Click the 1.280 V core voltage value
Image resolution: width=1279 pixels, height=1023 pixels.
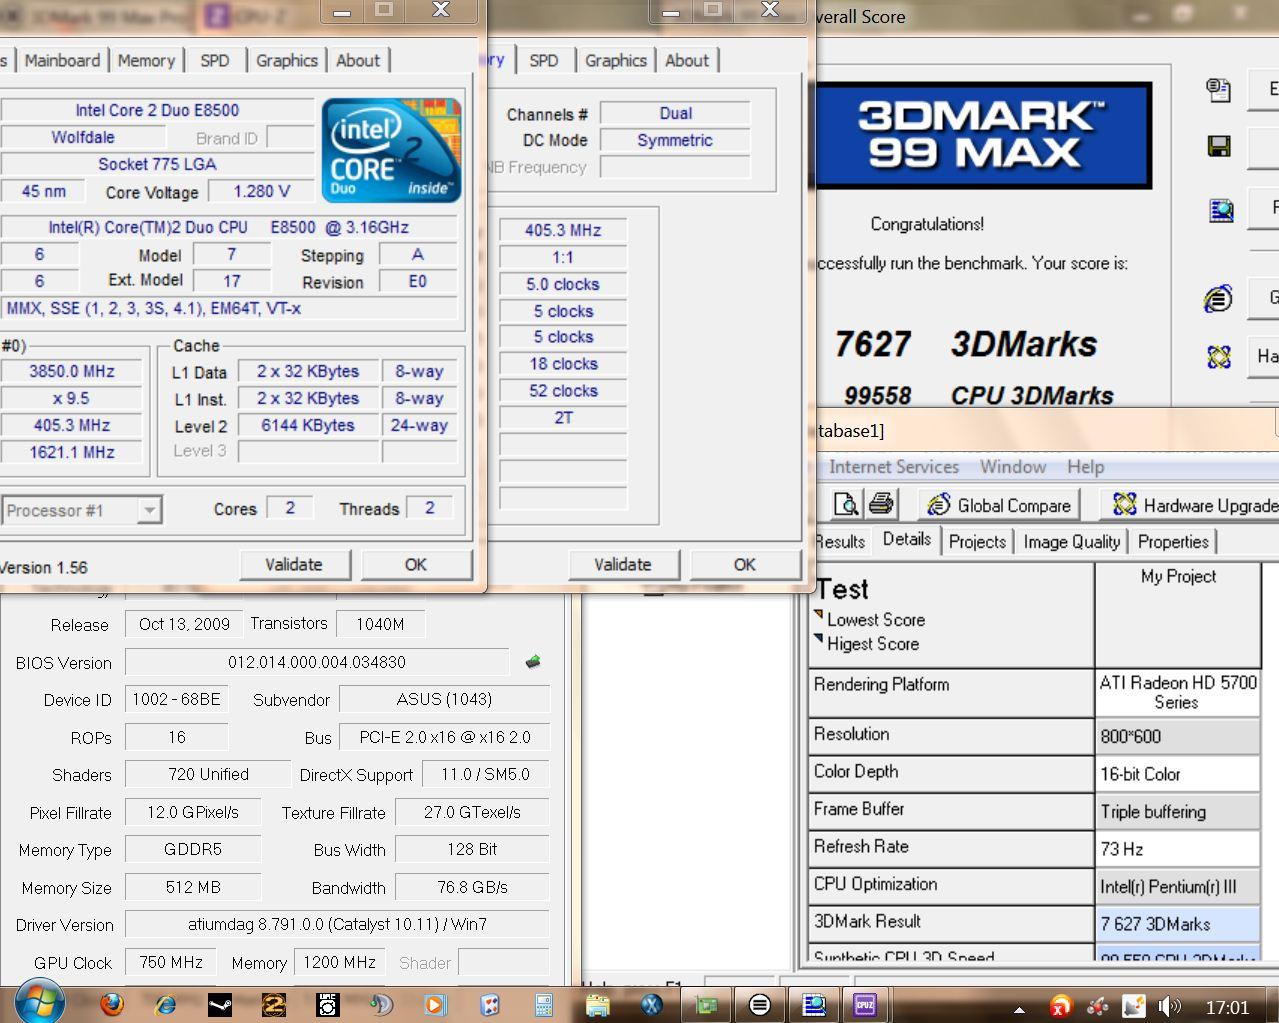pos(262,191)
